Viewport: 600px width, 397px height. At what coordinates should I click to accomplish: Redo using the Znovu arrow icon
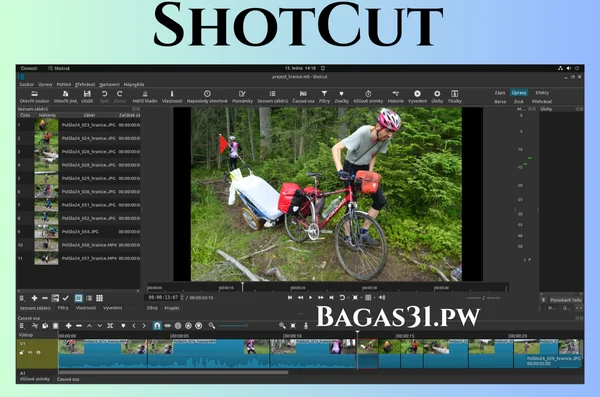click(x=120, y=94)
